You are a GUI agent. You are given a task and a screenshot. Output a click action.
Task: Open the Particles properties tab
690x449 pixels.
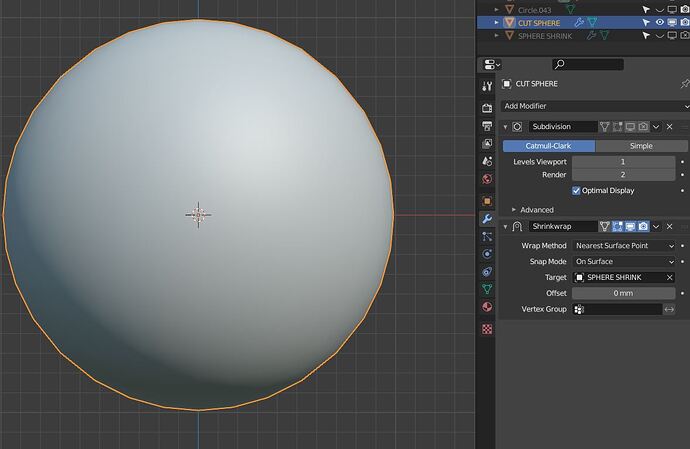(x=487, y=236)
